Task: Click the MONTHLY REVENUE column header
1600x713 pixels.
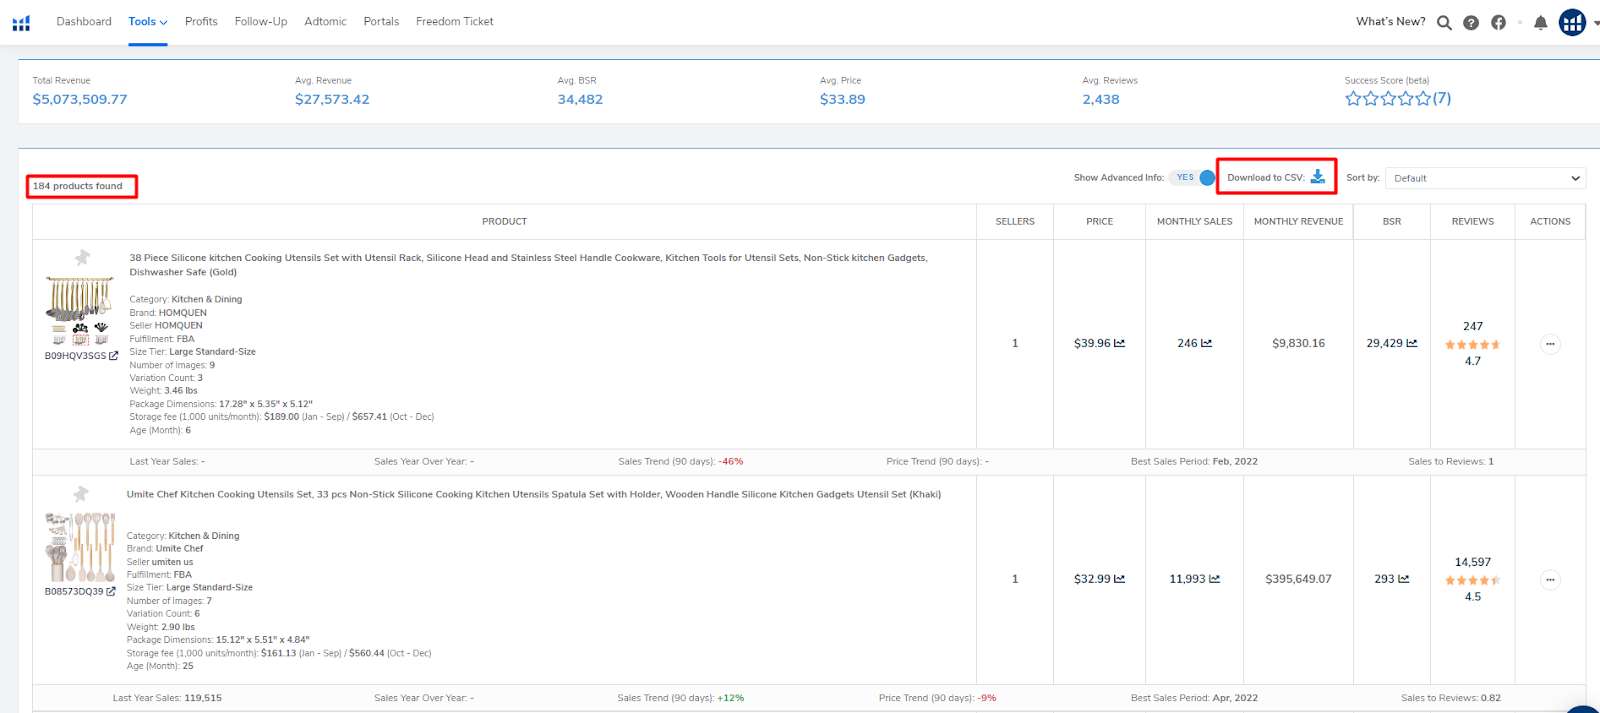Action: 1299,222
